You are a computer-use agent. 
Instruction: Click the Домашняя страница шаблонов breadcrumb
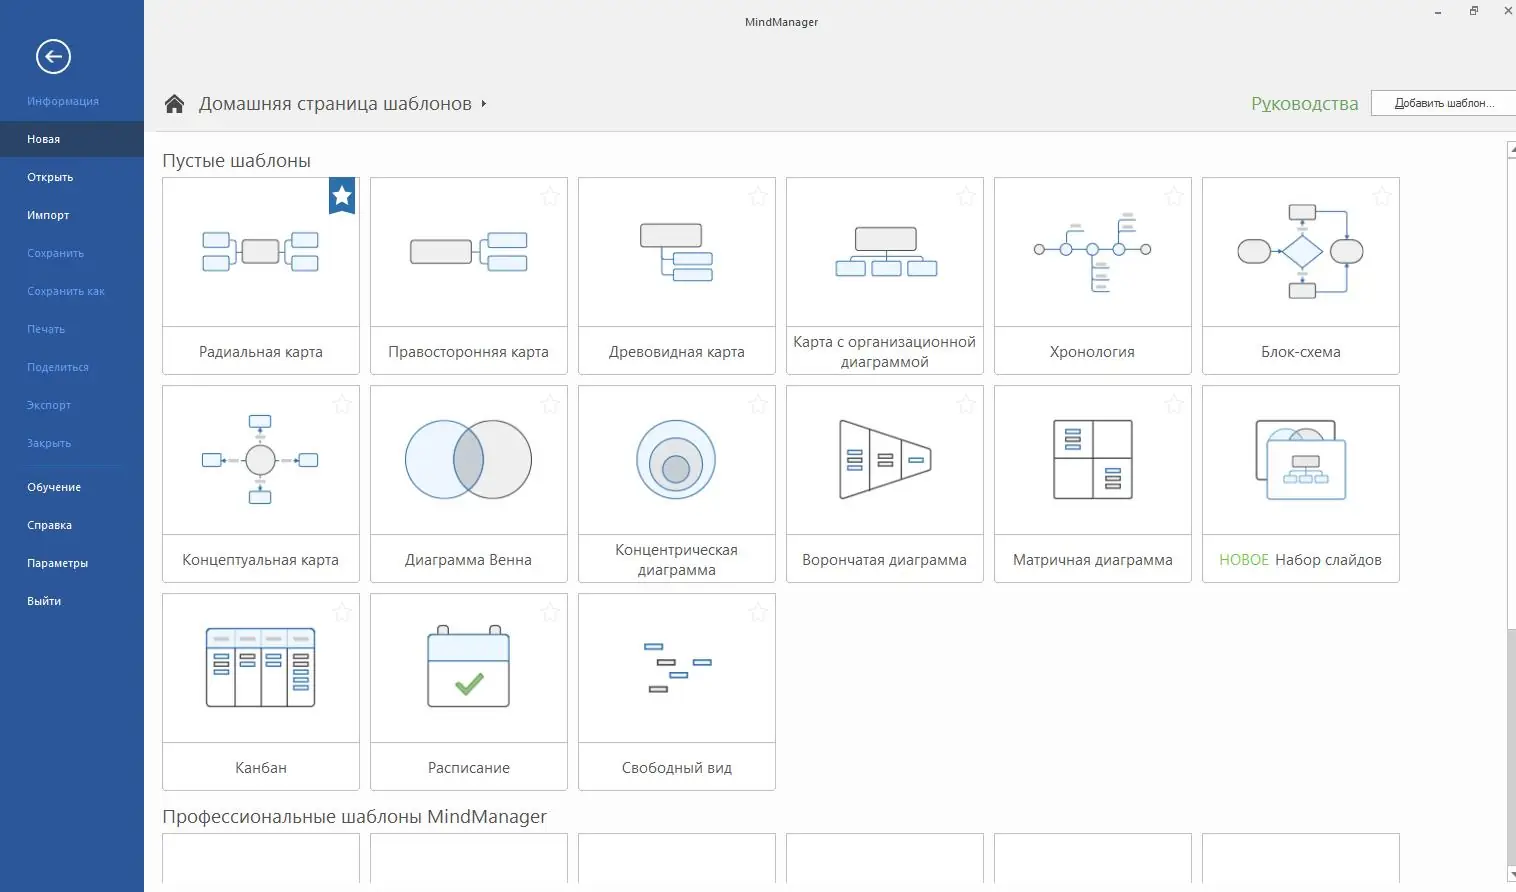pyautogui.click(x=335, y=104)
